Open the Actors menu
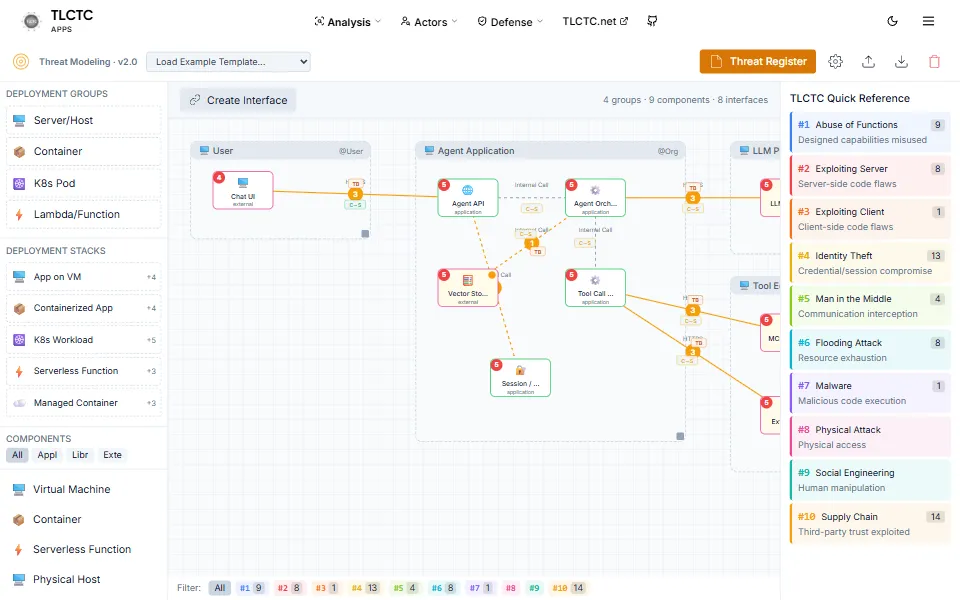Viewport: 960px width, 600px height. [x=429, y=22]
